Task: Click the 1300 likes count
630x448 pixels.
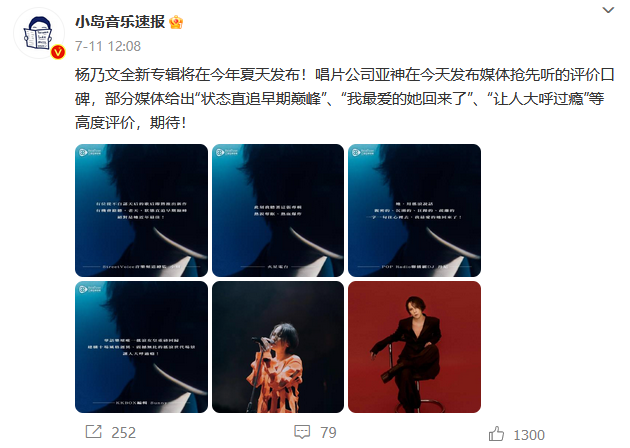Action: (x=529, y=435)
